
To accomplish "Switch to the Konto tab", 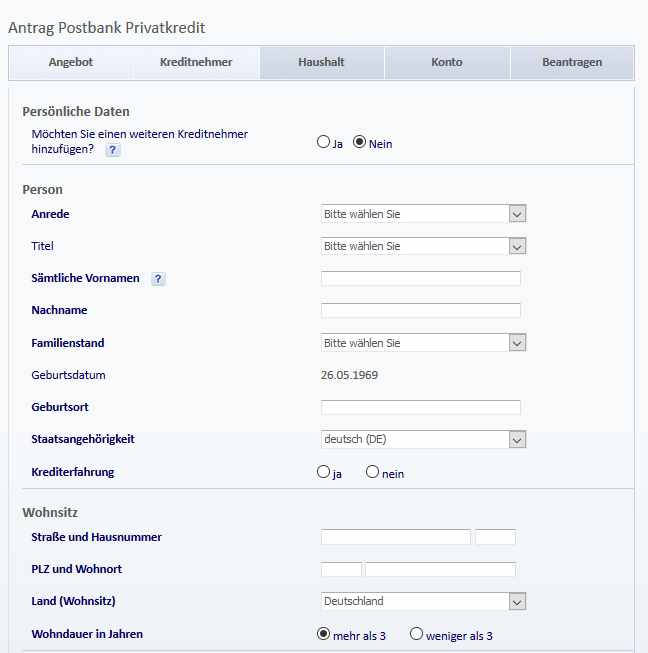I will (447, 62).
